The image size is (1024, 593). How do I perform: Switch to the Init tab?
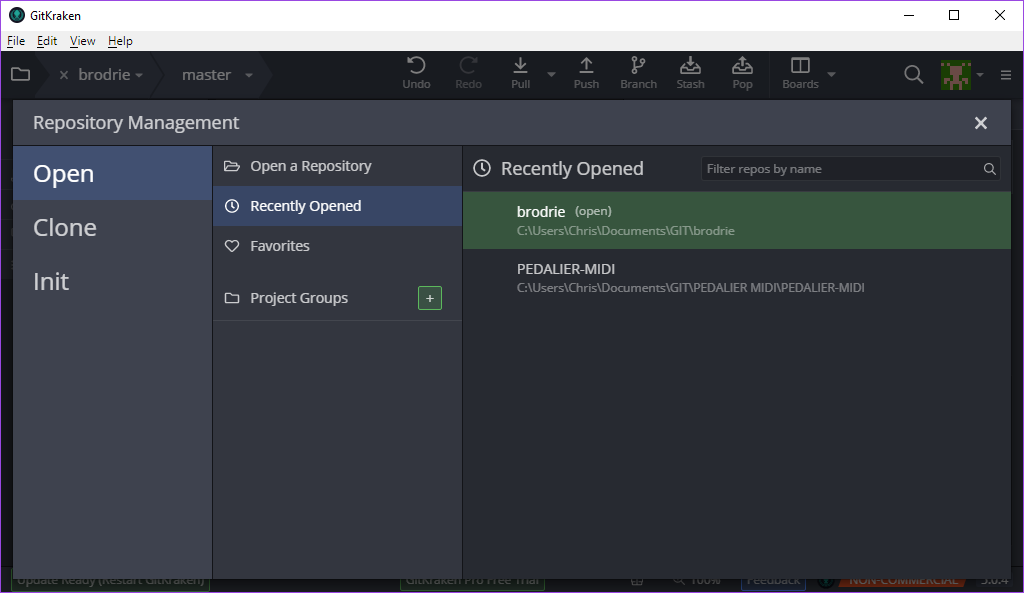[x=112, y=281]
